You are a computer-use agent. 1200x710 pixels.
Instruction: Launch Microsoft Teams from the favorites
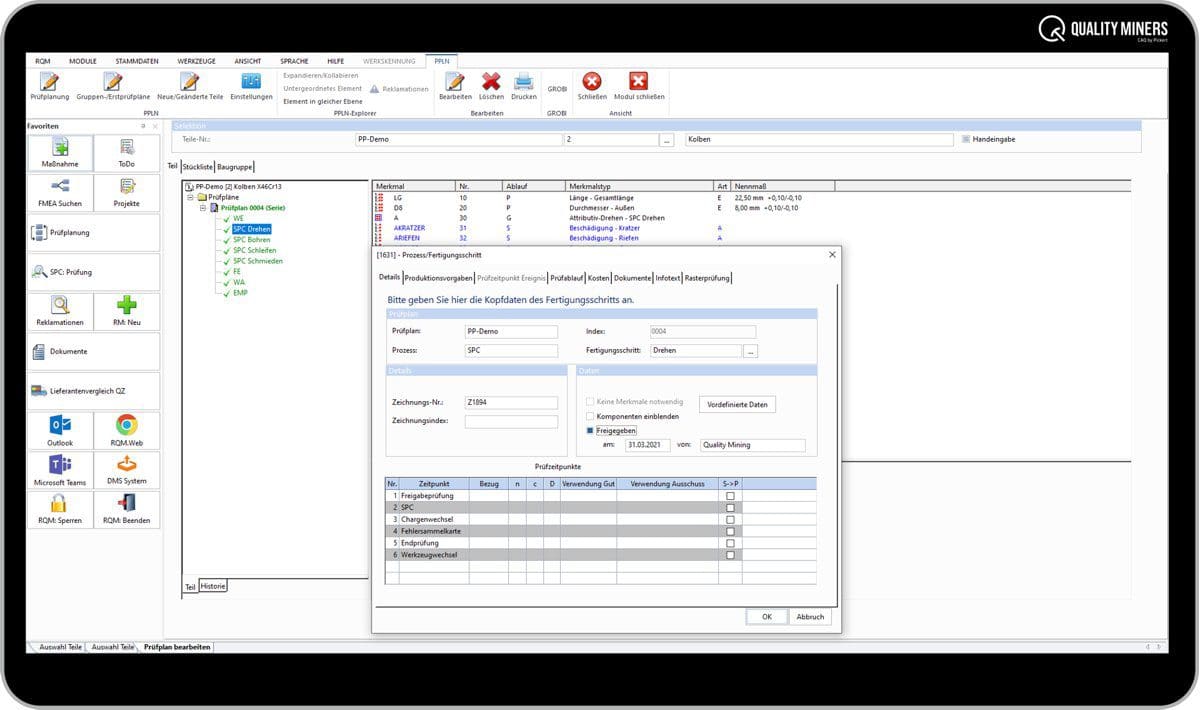pyautogui.click(x=60, y=470)
